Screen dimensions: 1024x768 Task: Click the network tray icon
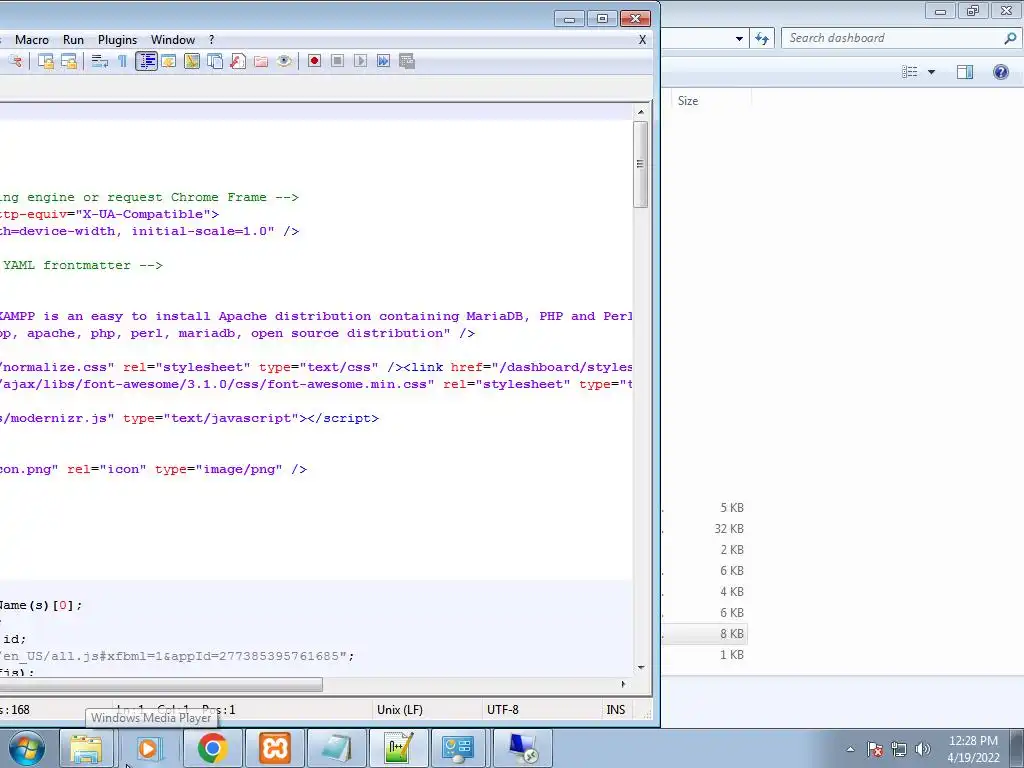point(899,749)
